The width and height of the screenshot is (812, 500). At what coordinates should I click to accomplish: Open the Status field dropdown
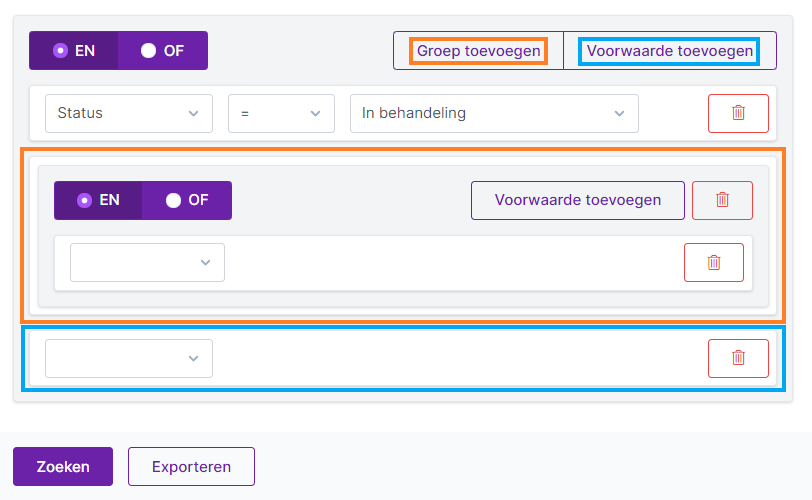point(129,113)
